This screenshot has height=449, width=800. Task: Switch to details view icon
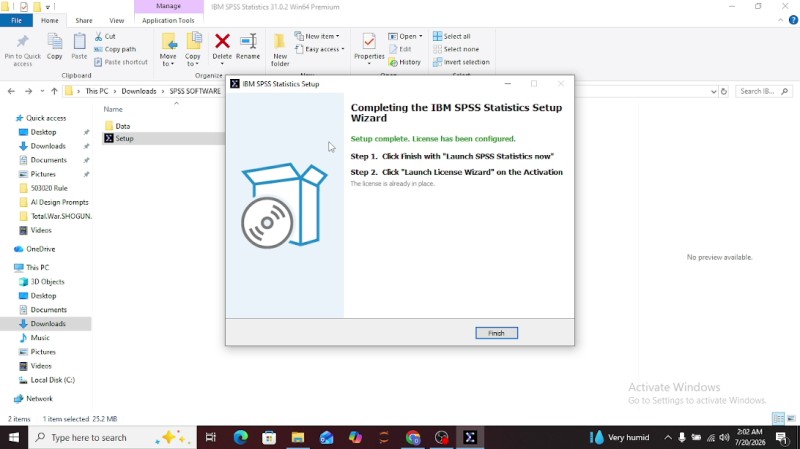(779, 418)
